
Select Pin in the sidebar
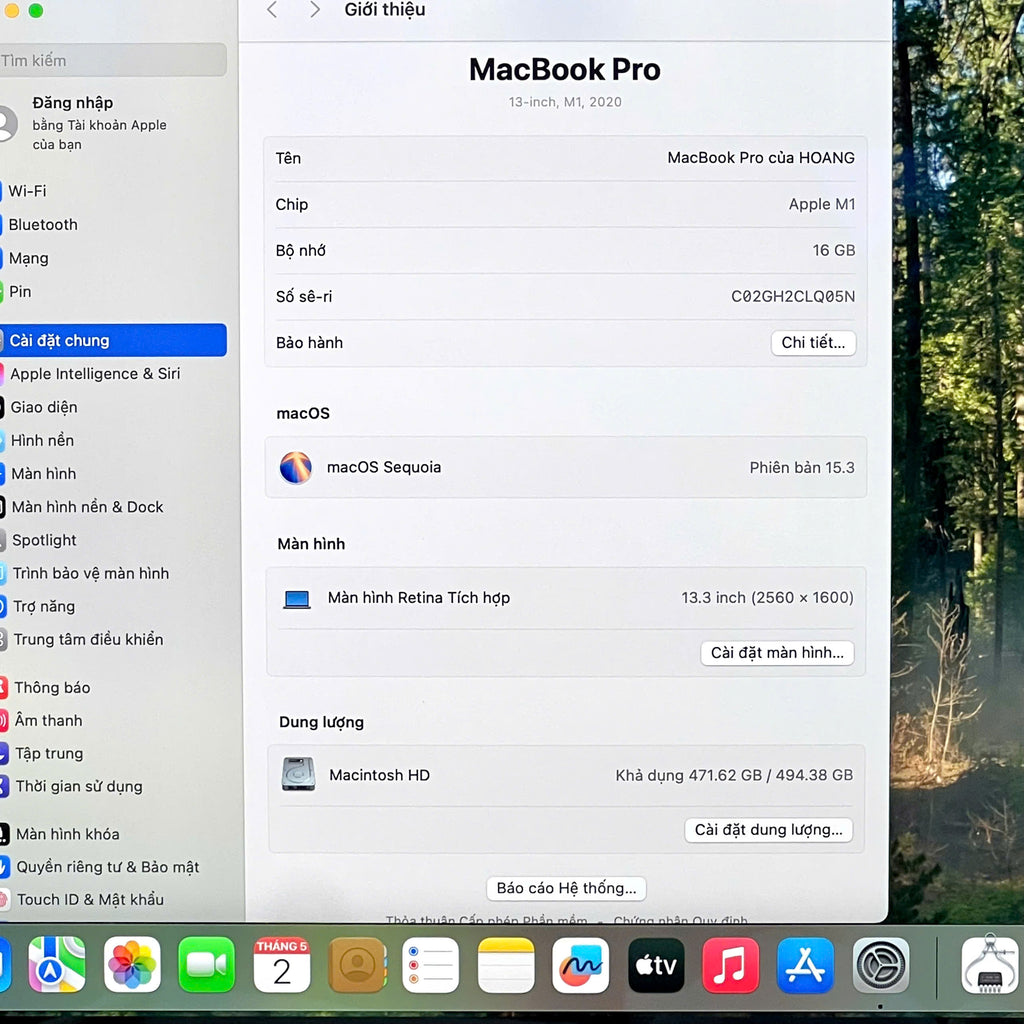point(112,291)
